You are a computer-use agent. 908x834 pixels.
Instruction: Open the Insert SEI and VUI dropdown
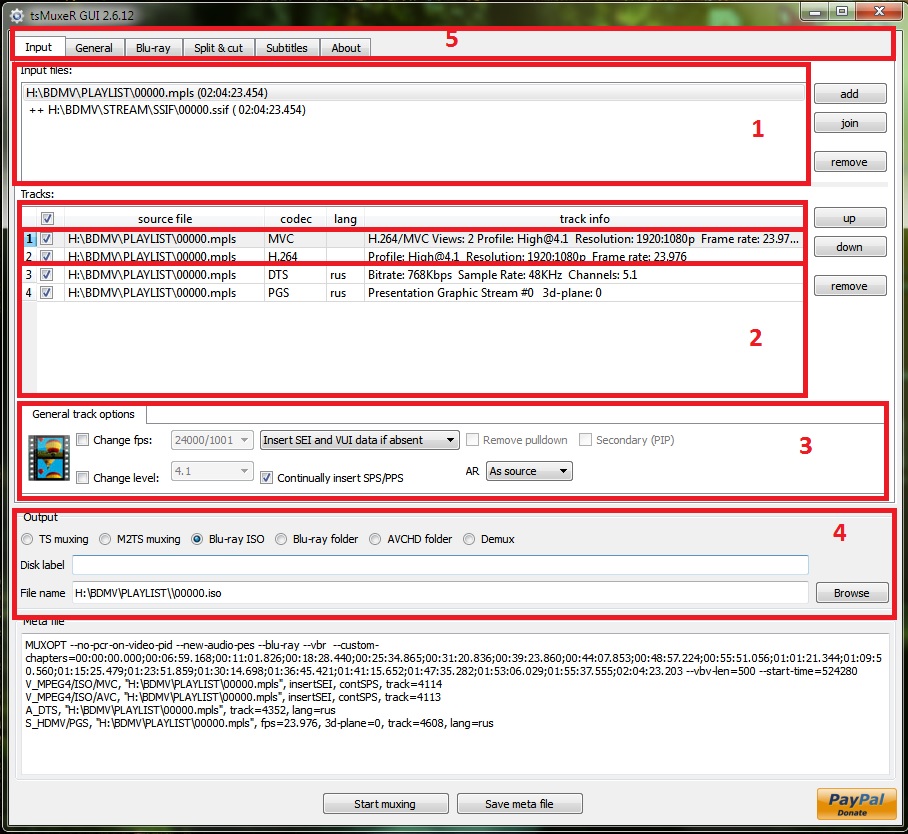[358, 440]
